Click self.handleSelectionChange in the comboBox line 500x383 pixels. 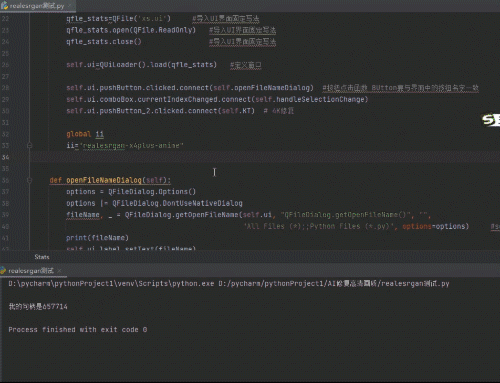[x=309, y=99]
